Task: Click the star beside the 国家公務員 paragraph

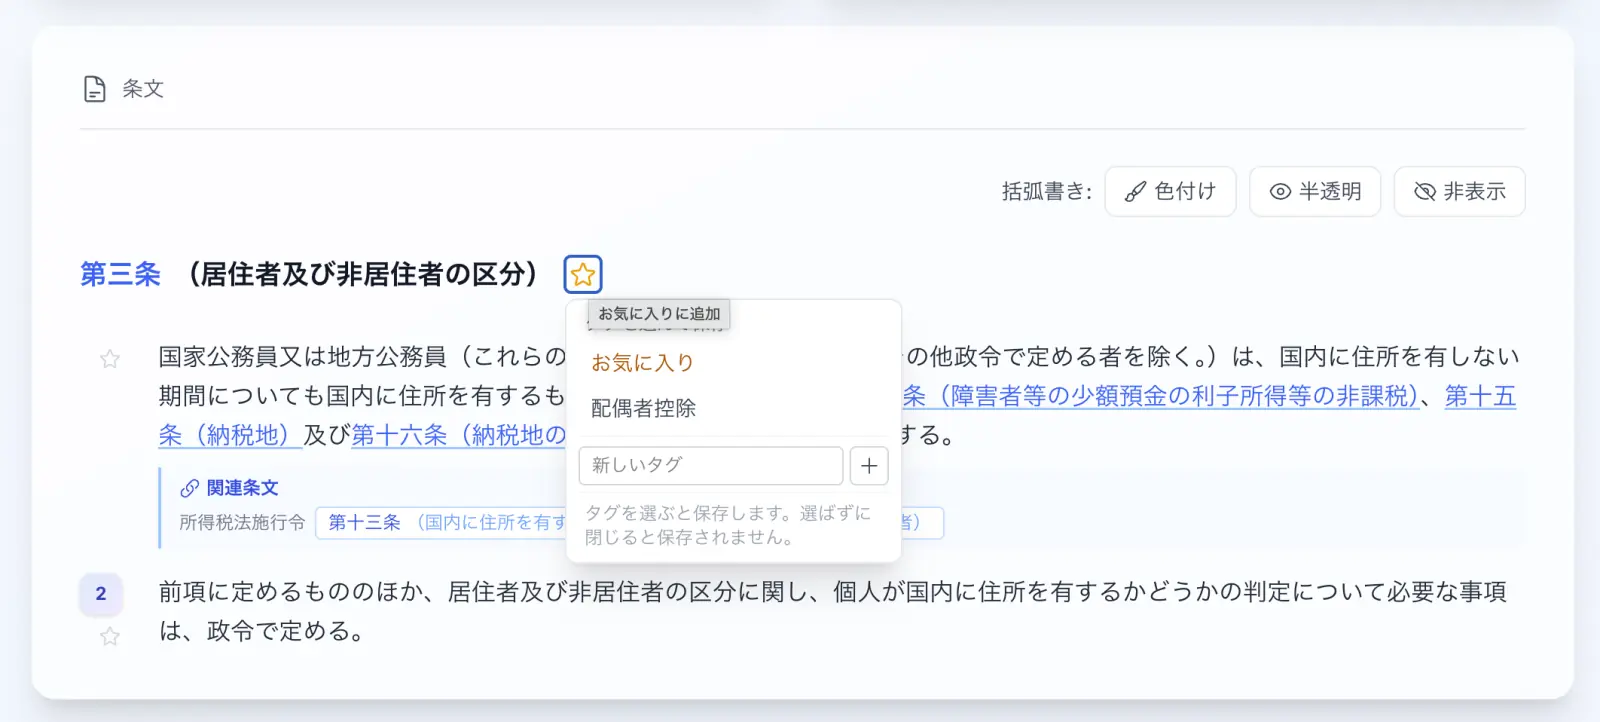Action: (110, 359)
